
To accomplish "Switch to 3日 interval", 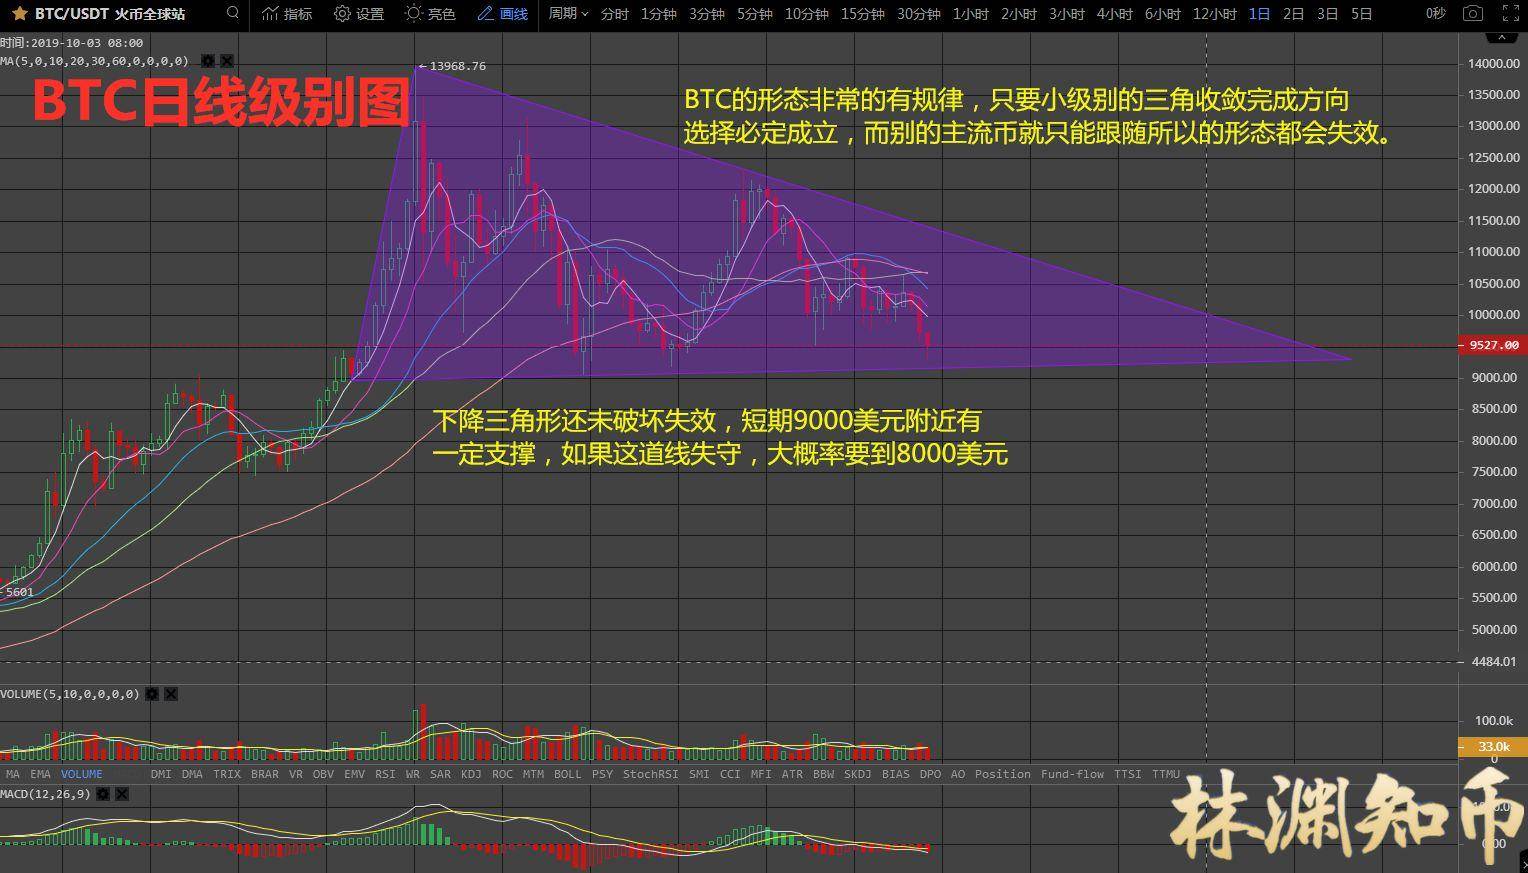I will (x=1327, y=14).
